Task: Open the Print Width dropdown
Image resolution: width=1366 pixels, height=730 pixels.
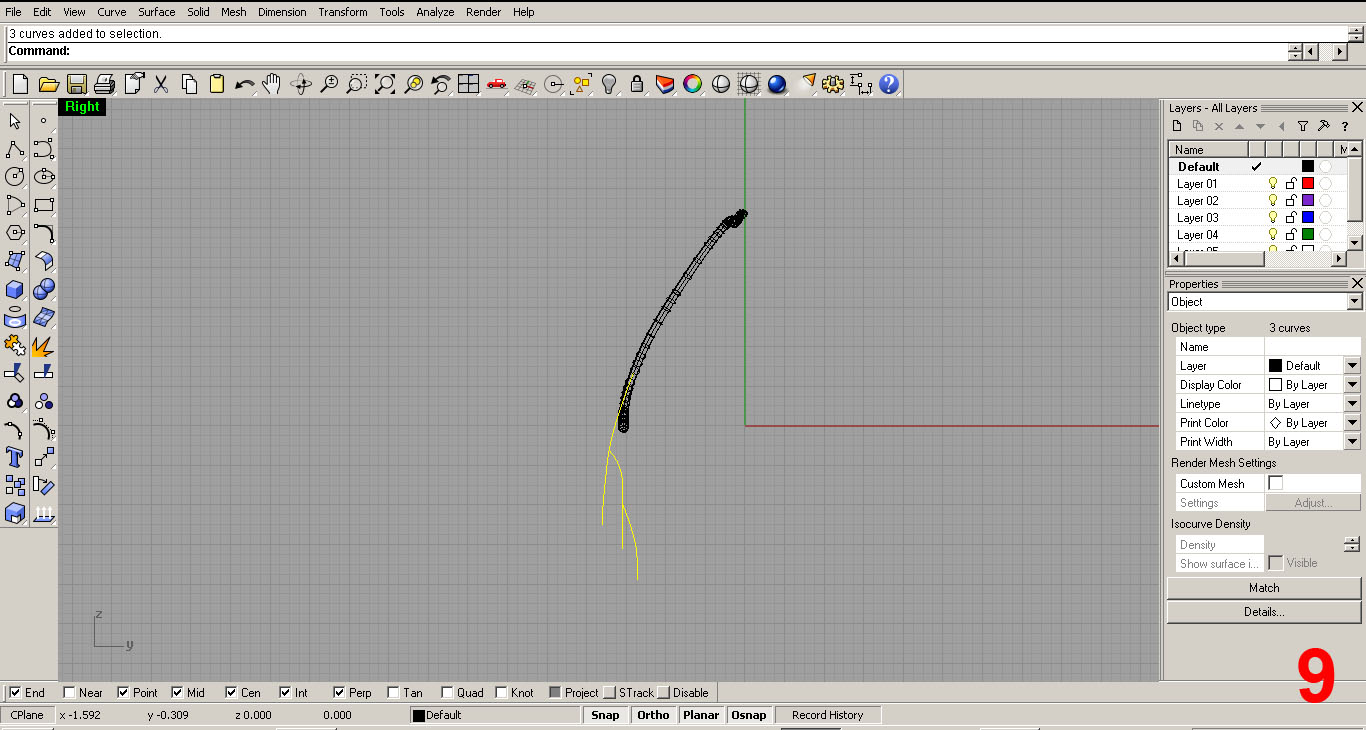Action: (1352, 442)
